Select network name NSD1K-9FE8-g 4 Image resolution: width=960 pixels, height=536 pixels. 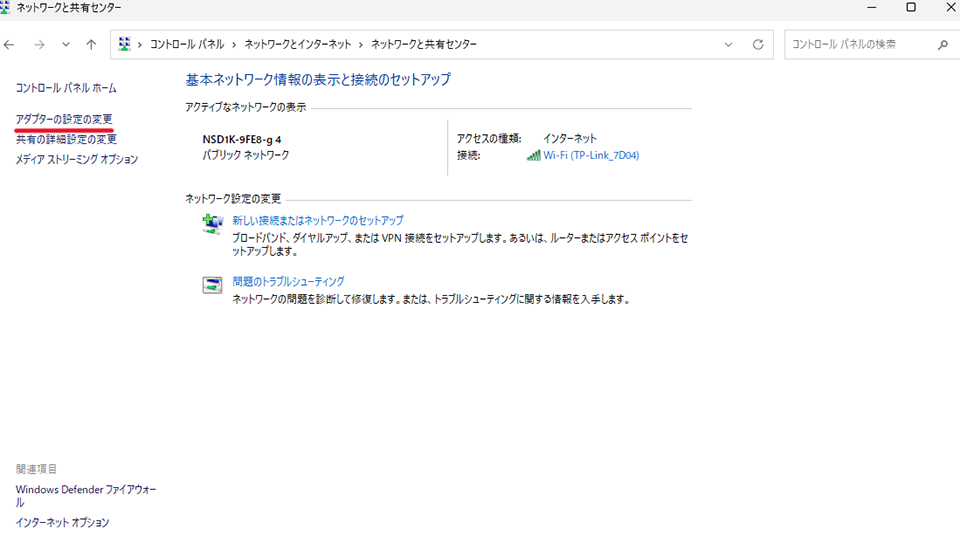coord(242,140)
